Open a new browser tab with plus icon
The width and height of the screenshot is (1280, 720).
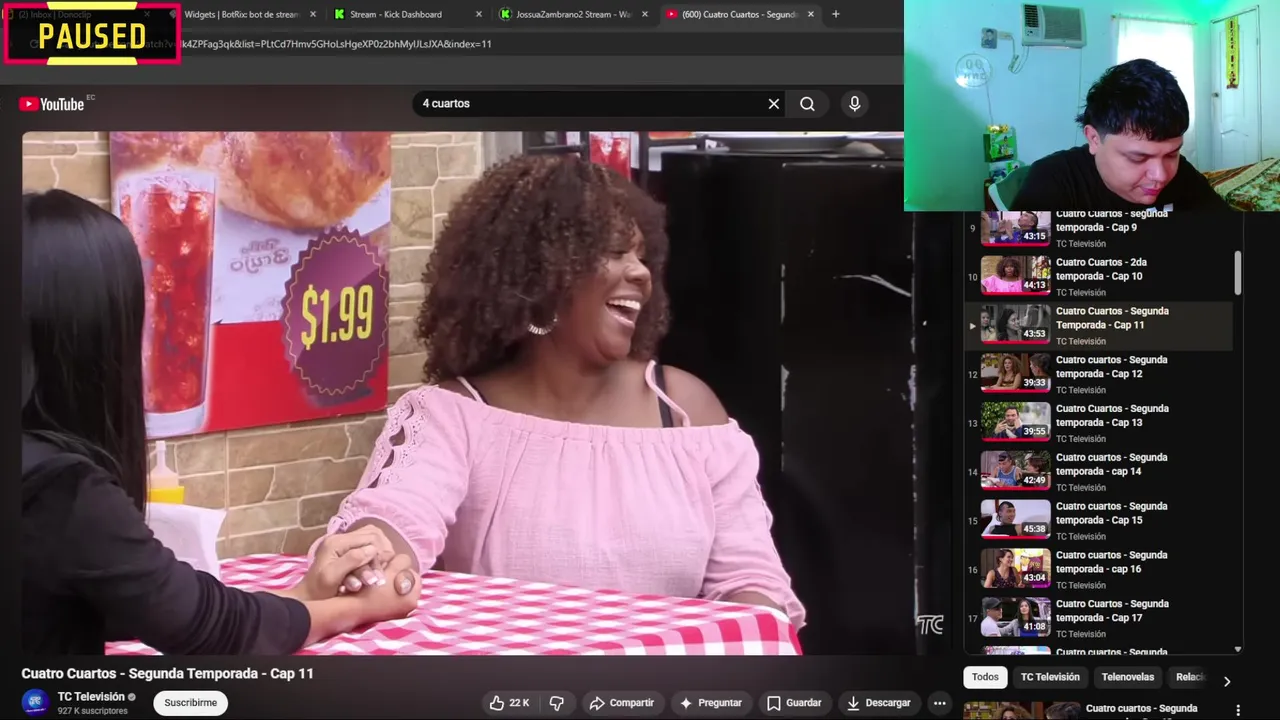[x=836, y=14]
